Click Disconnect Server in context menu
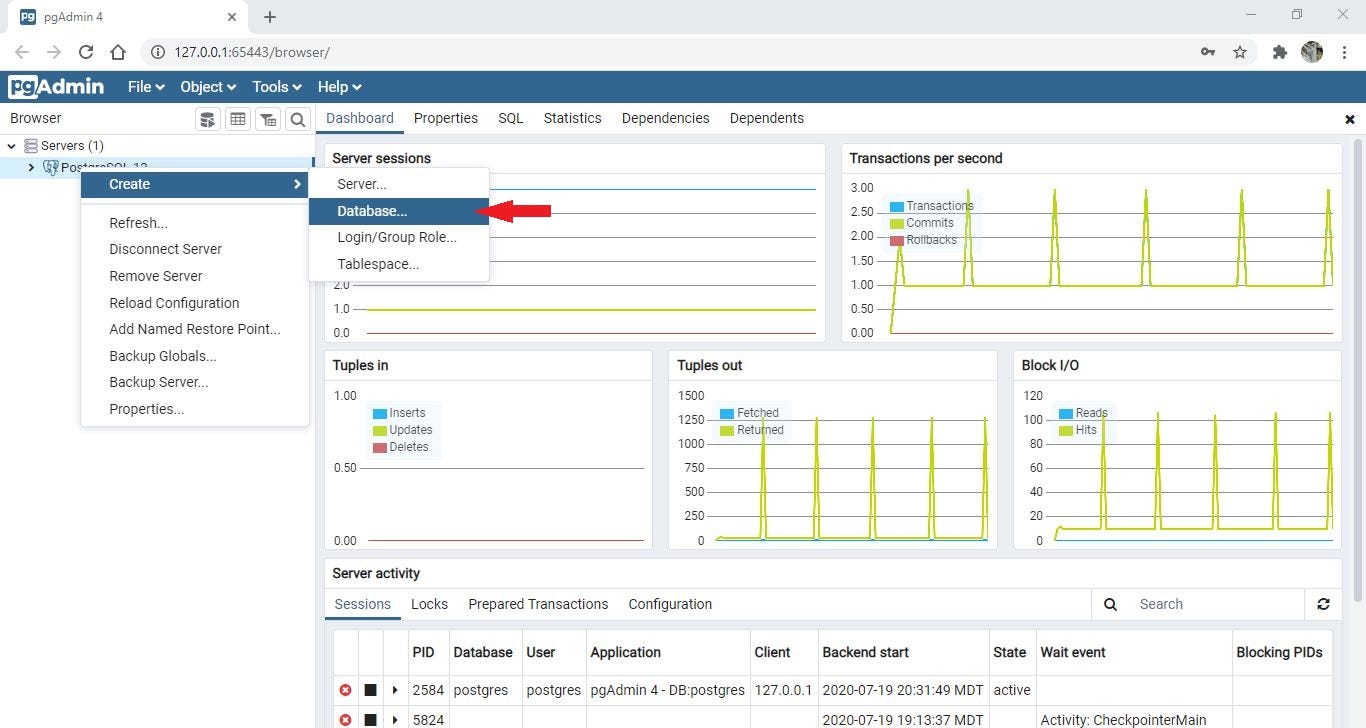Image resolution: width=1366 pixels, height=728 pixels. [x=195, y=249]
